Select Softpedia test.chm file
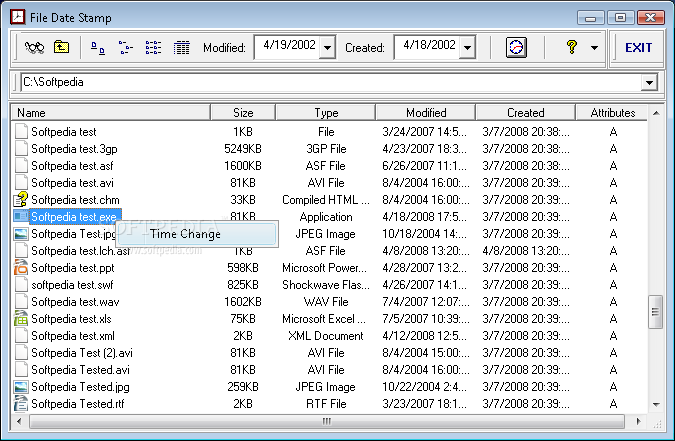Viewport: 675px width, 441px height. click(x=75, y=200)
